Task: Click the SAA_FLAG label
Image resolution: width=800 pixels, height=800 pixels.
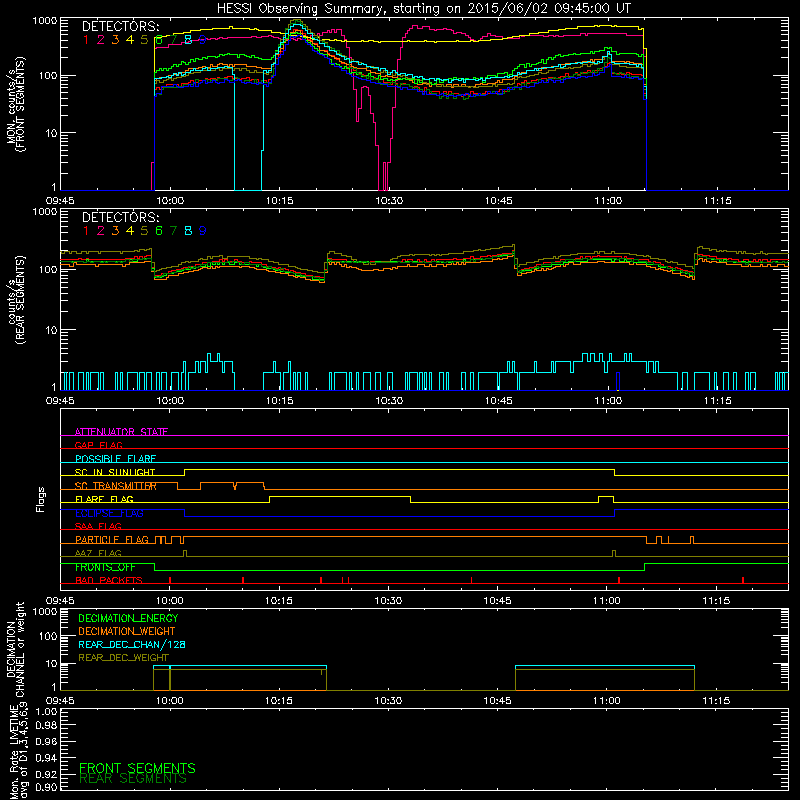Action: click(x=98, y=526)
